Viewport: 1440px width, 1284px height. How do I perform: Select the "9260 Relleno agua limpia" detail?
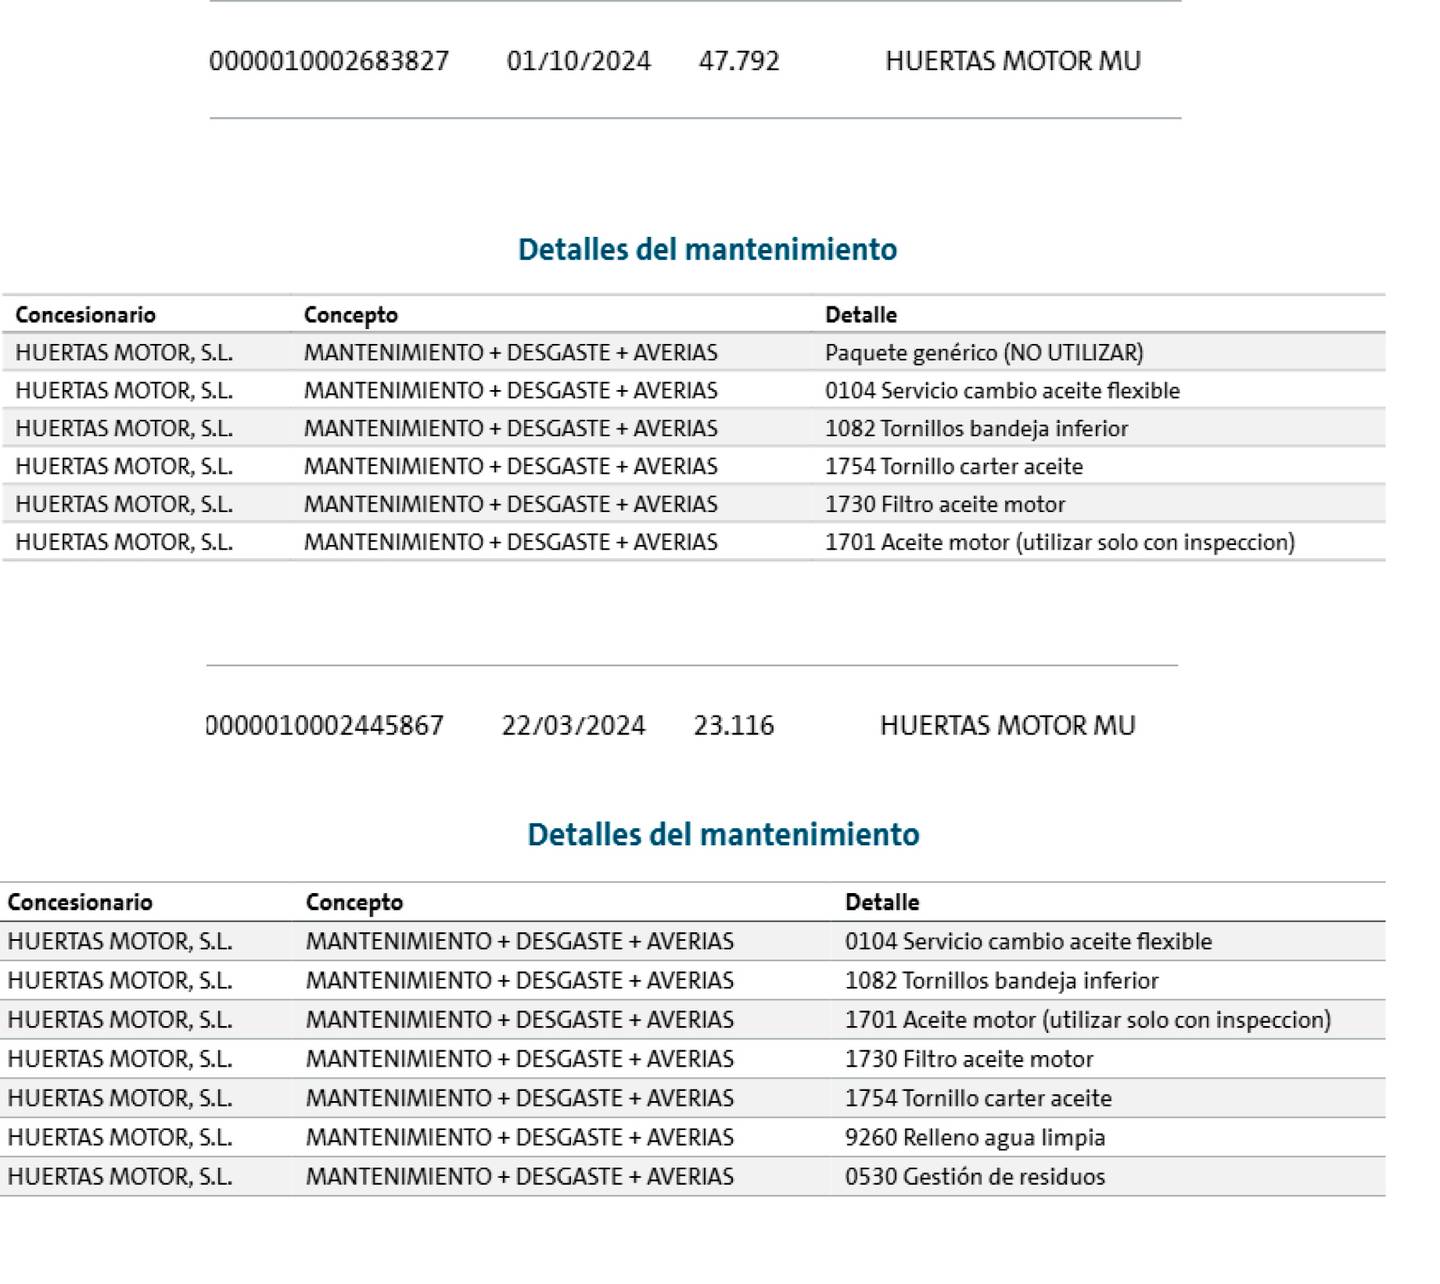(x=975, y=1138)
